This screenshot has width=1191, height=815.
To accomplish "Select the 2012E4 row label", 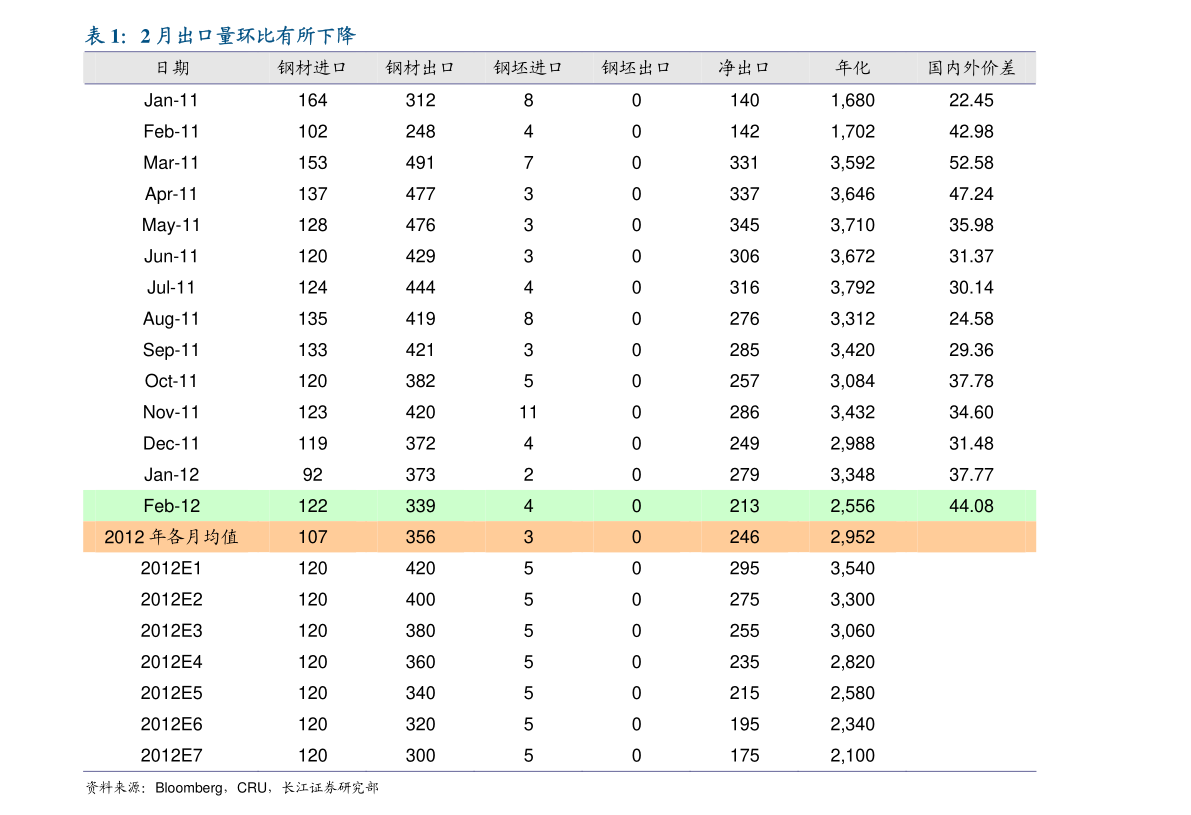I will pos(172,662).
